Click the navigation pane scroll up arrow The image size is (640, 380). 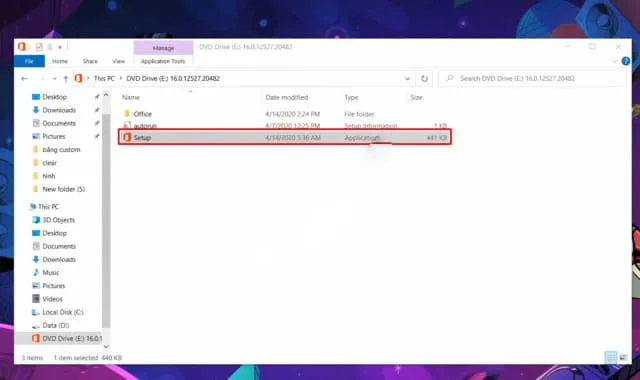tap(106, 95)
